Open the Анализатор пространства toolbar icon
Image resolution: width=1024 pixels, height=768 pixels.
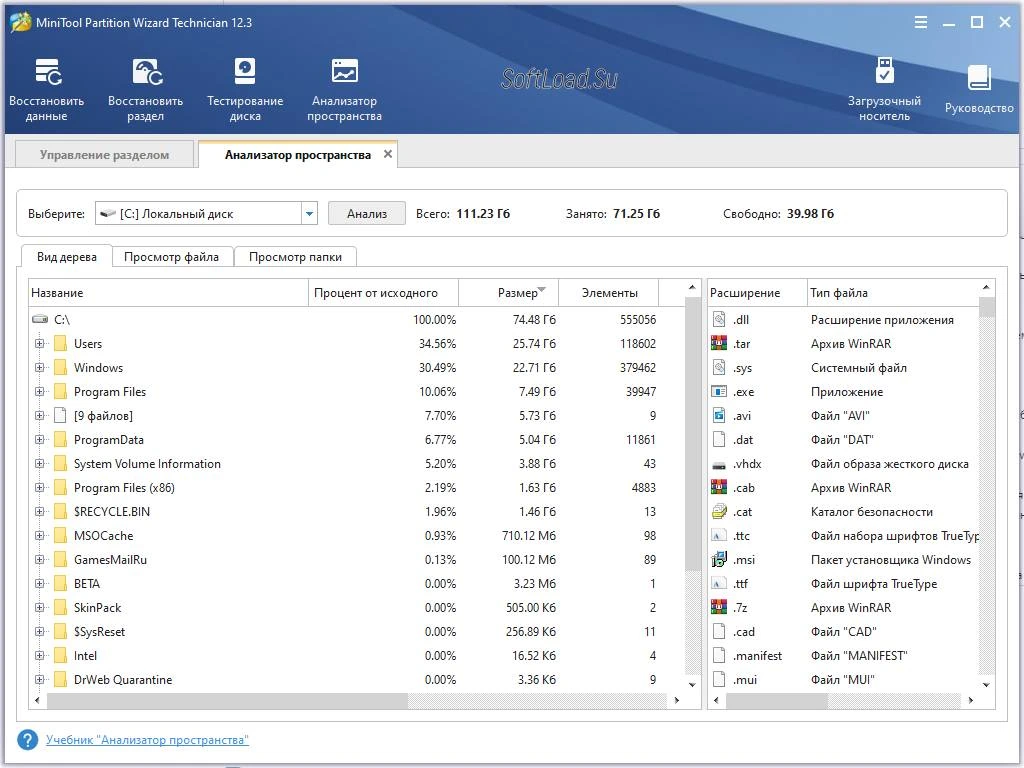344,89
